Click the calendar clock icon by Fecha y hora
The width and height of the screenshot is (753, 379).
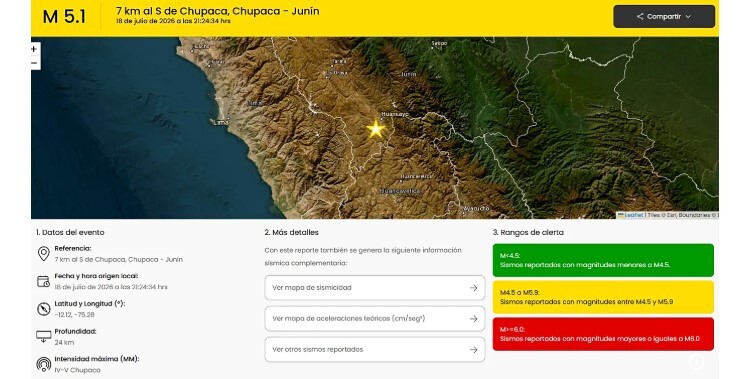[x=43, y=281]
